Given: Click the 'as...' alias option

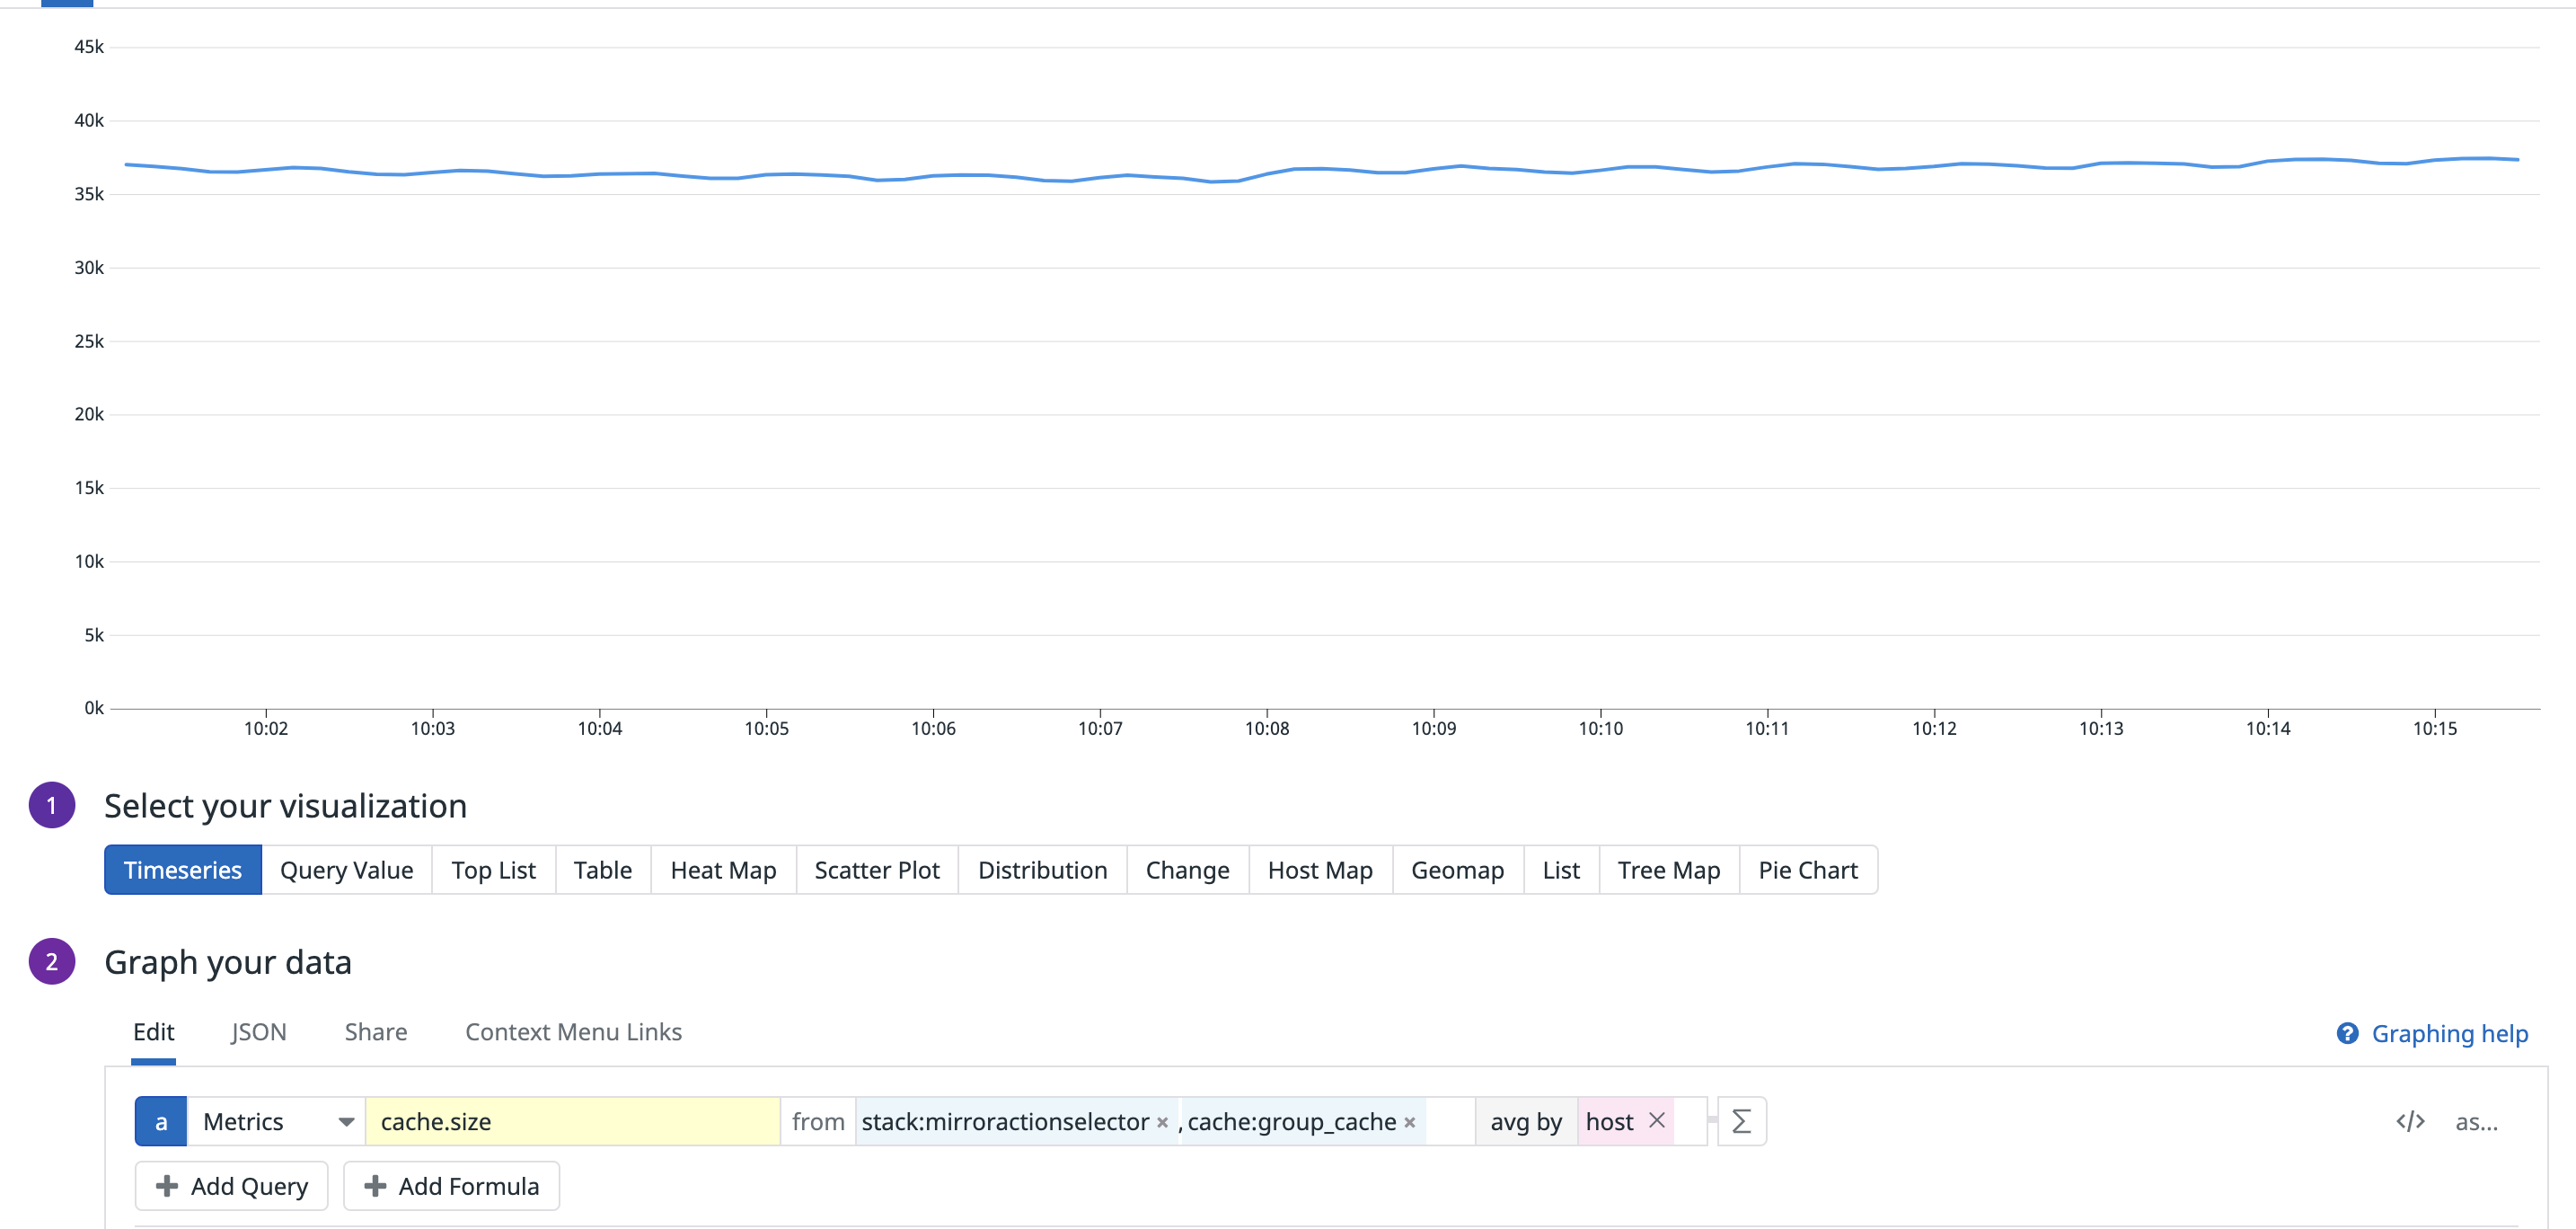Looking at the screenshot, I should tap(2476, 1121).
